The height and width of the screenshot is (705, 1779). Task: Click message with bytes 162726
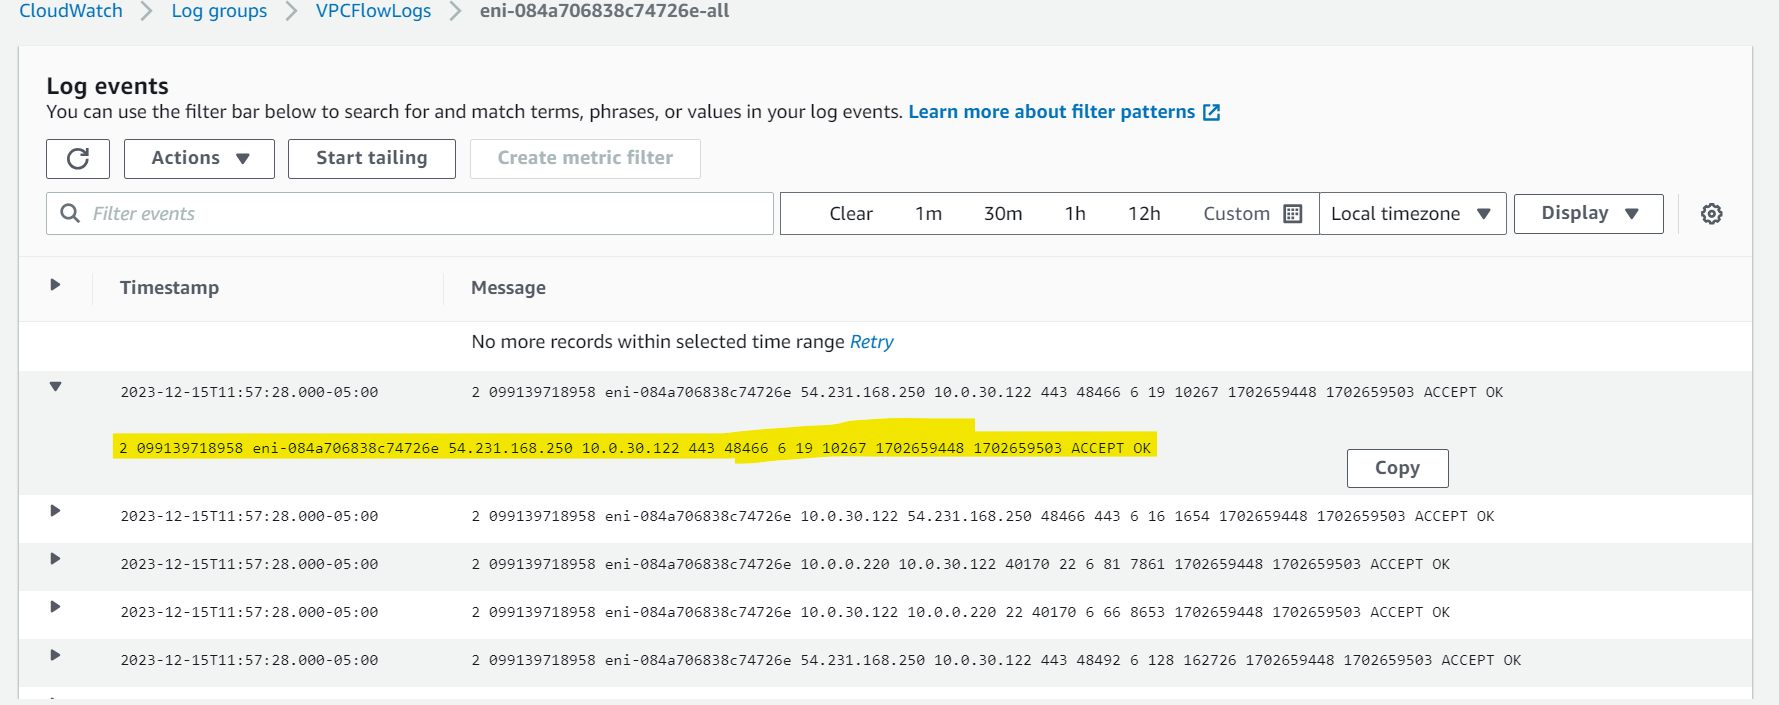coord(996,660)
